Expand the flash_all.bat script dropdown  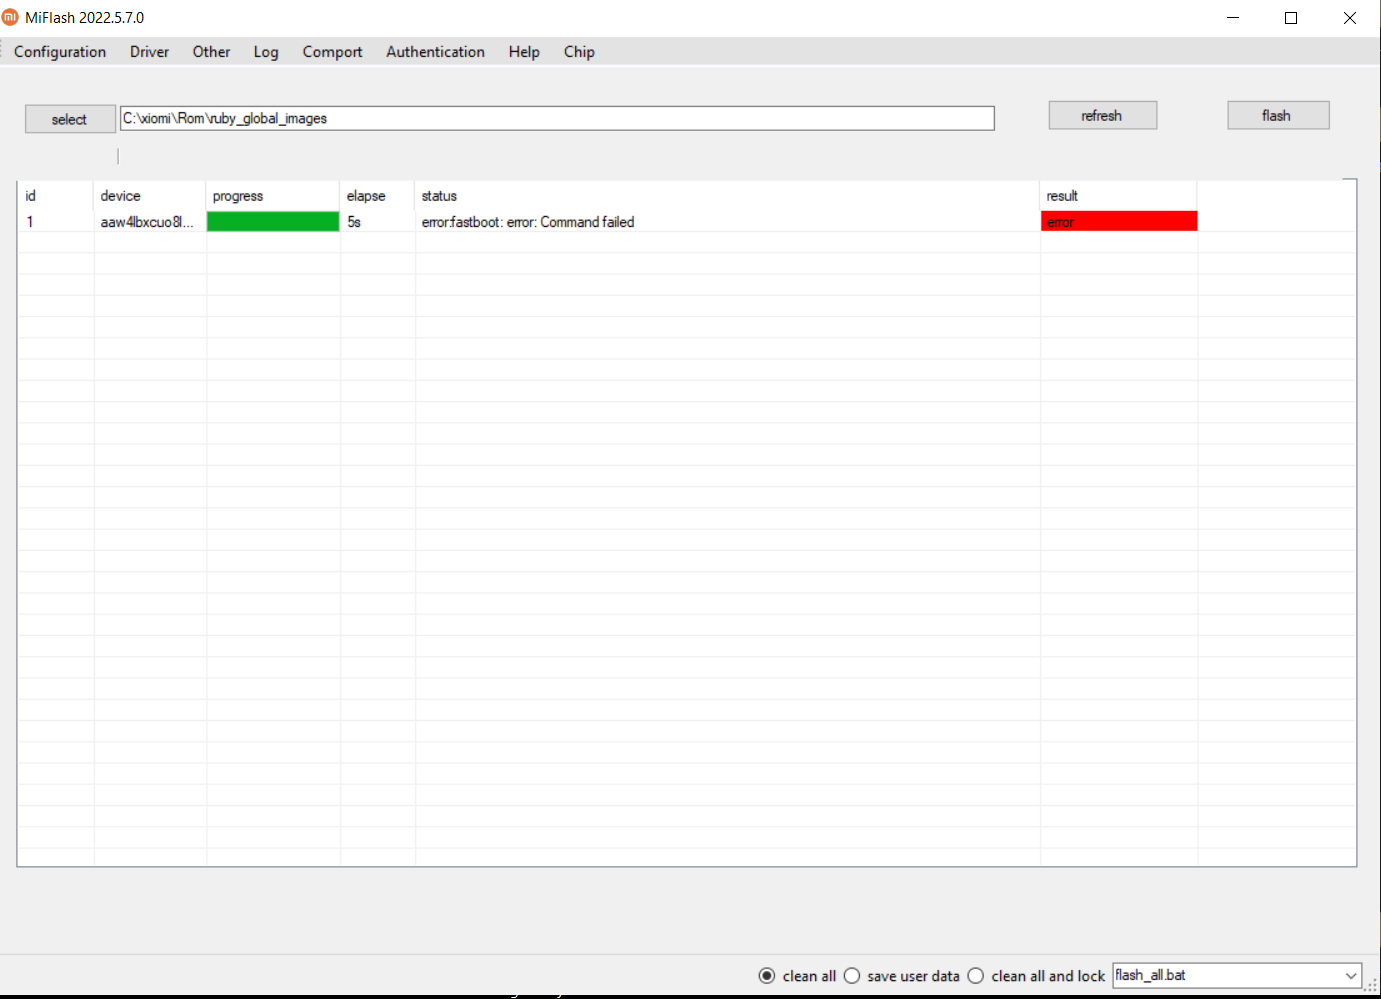point(1350,976)
